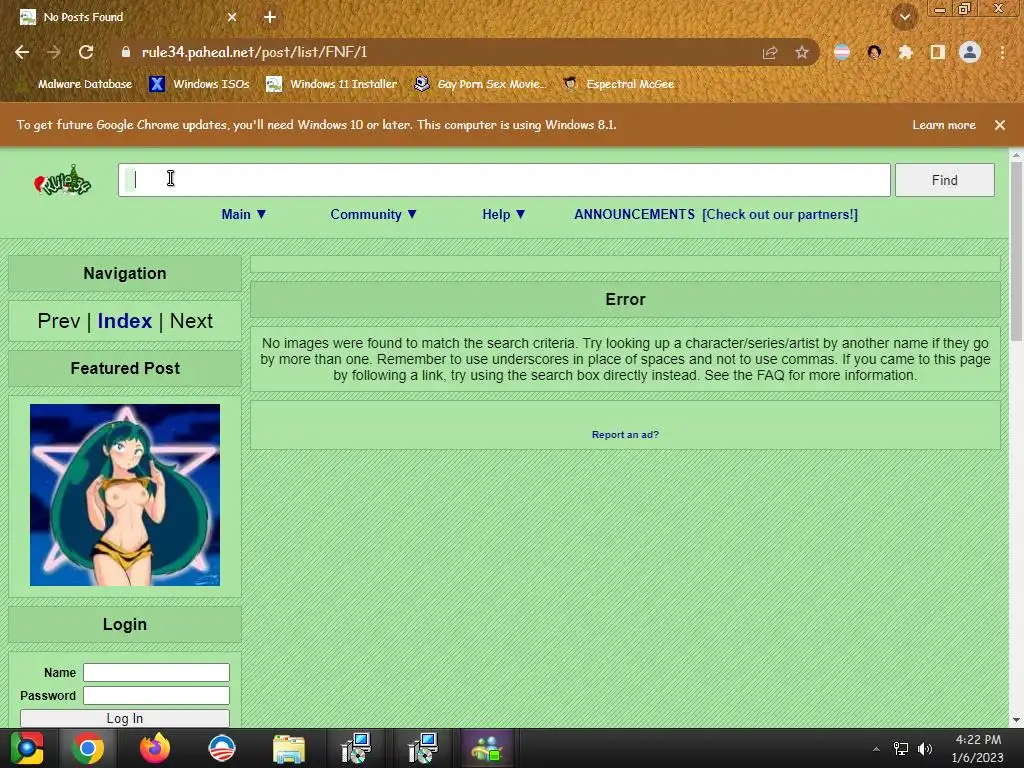The height and width of the screenshot is (768, 1024).
Task: Click the Index navigation link
Action: pos(125,321)
